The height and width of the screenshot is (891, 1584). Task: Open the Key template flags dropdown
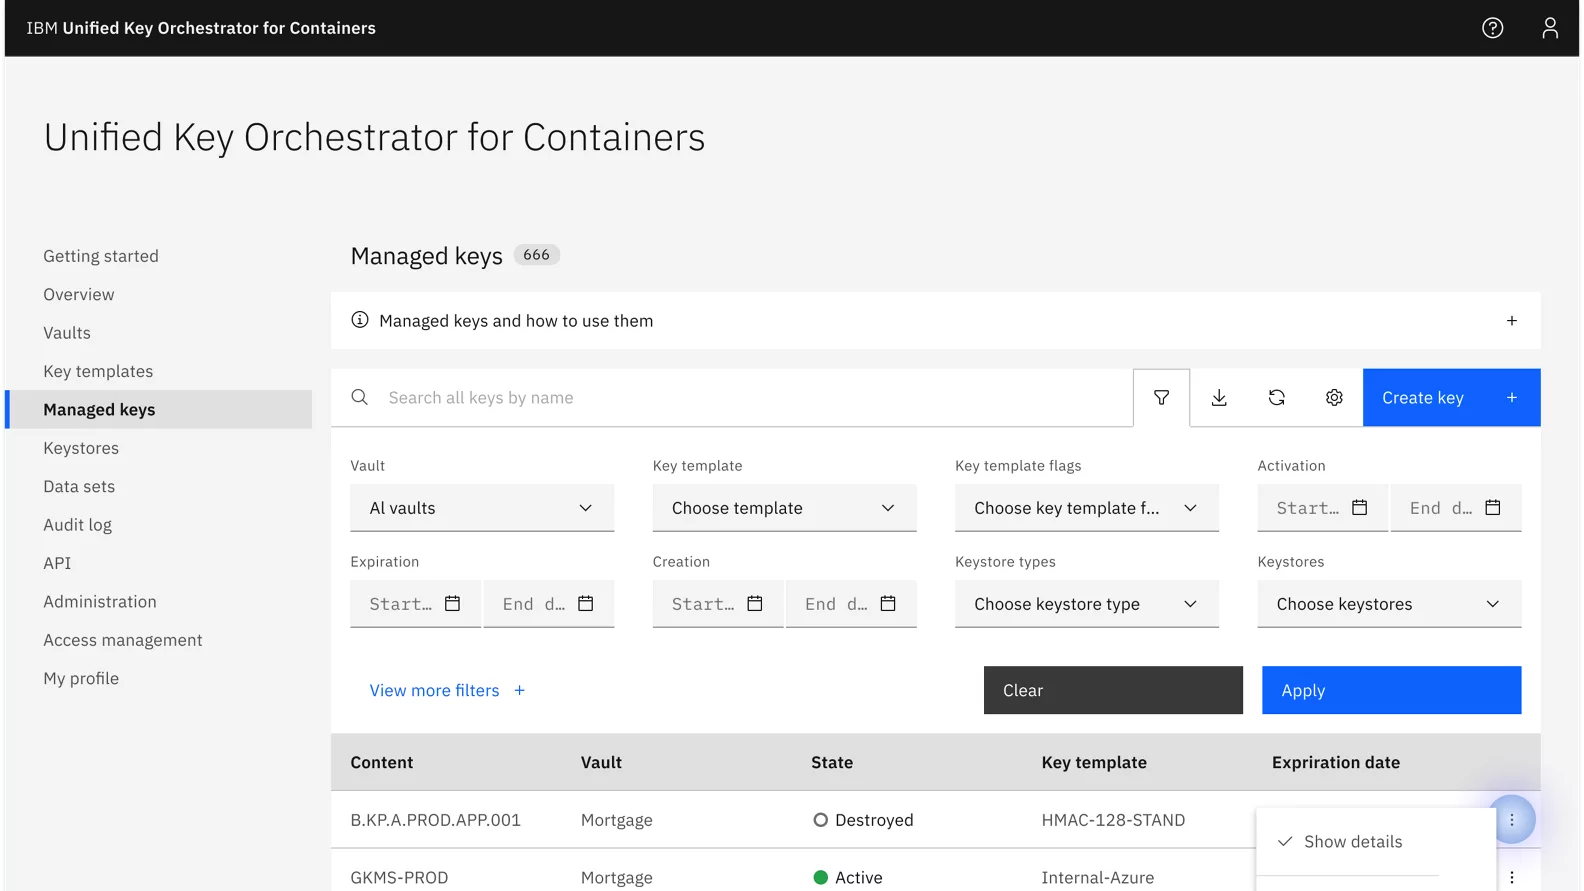(x=1087, y=508)
